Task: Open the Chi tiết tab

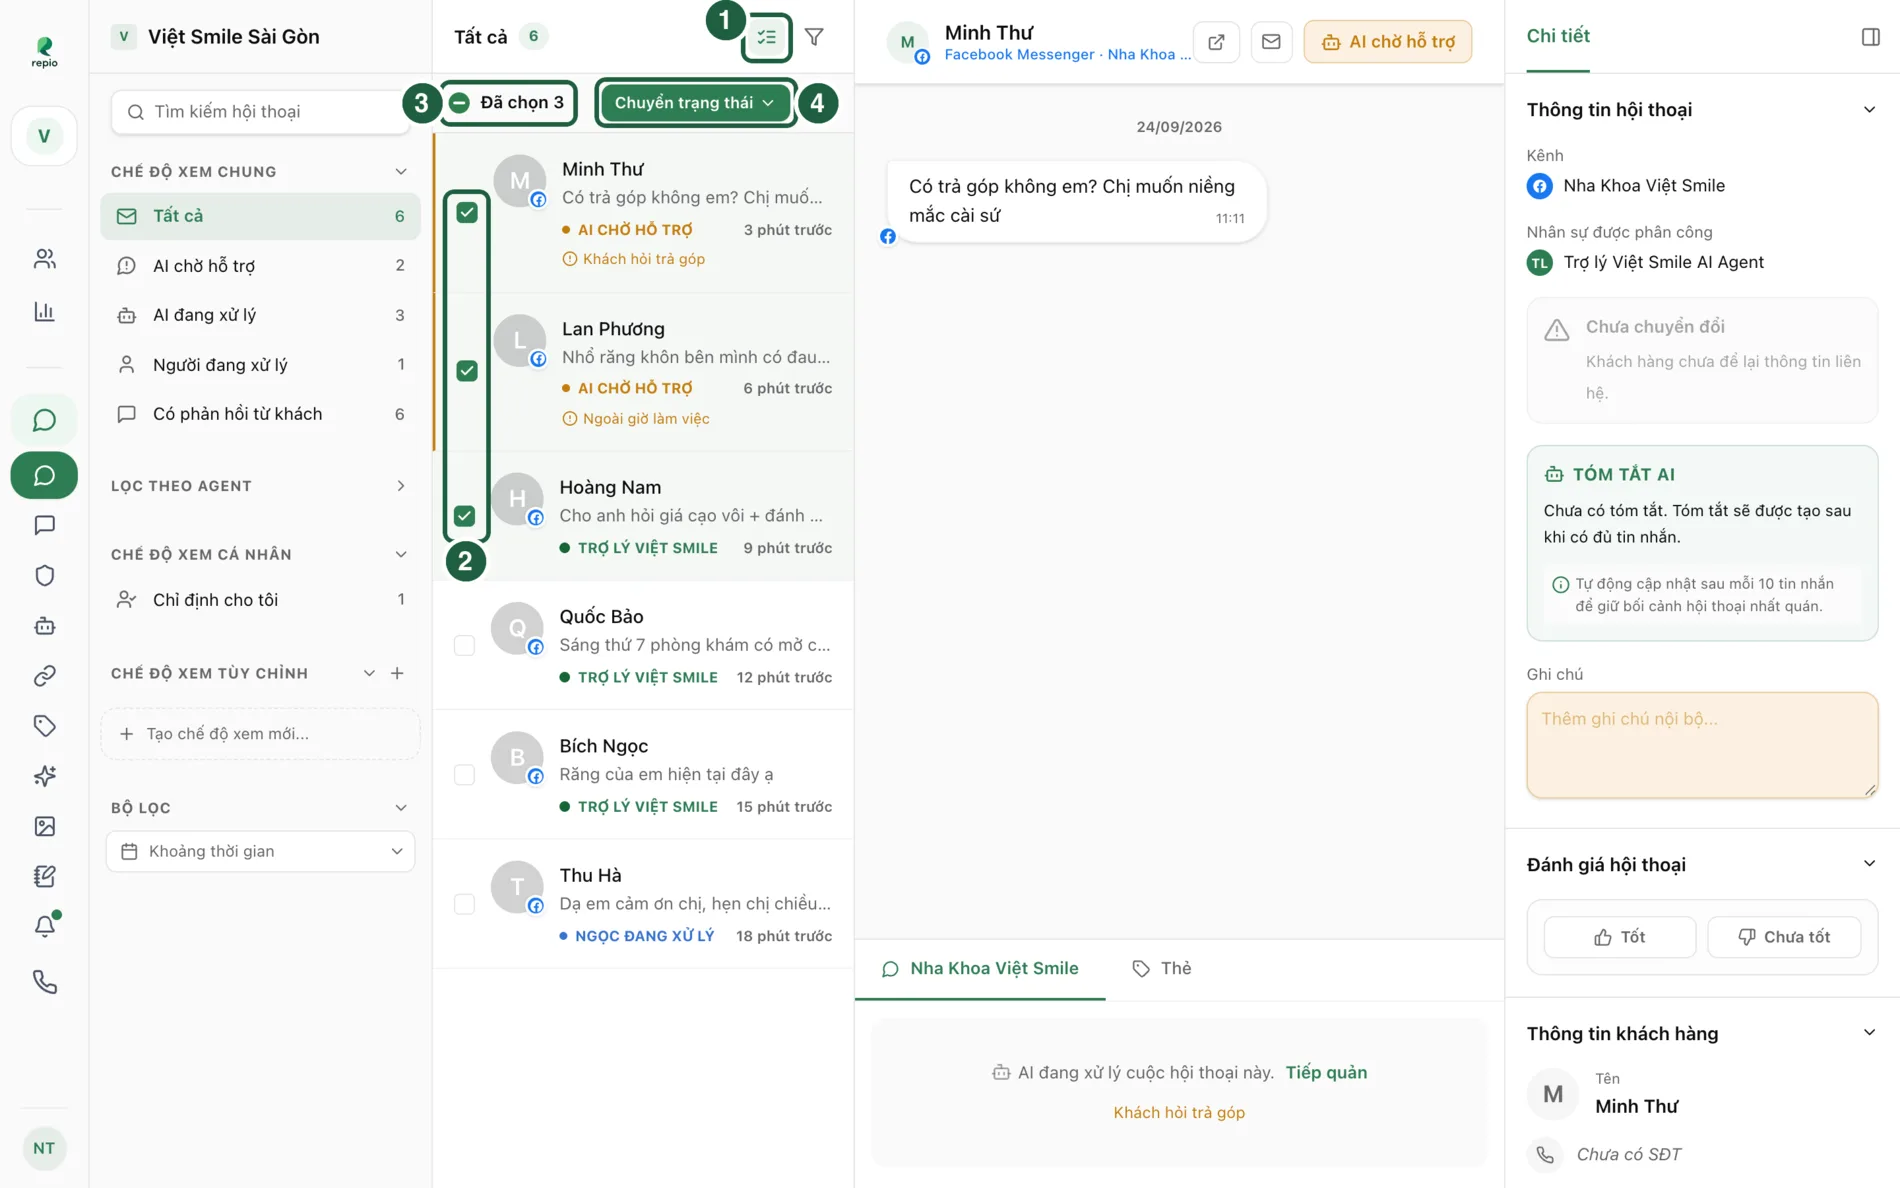Action: point(1557,36)
